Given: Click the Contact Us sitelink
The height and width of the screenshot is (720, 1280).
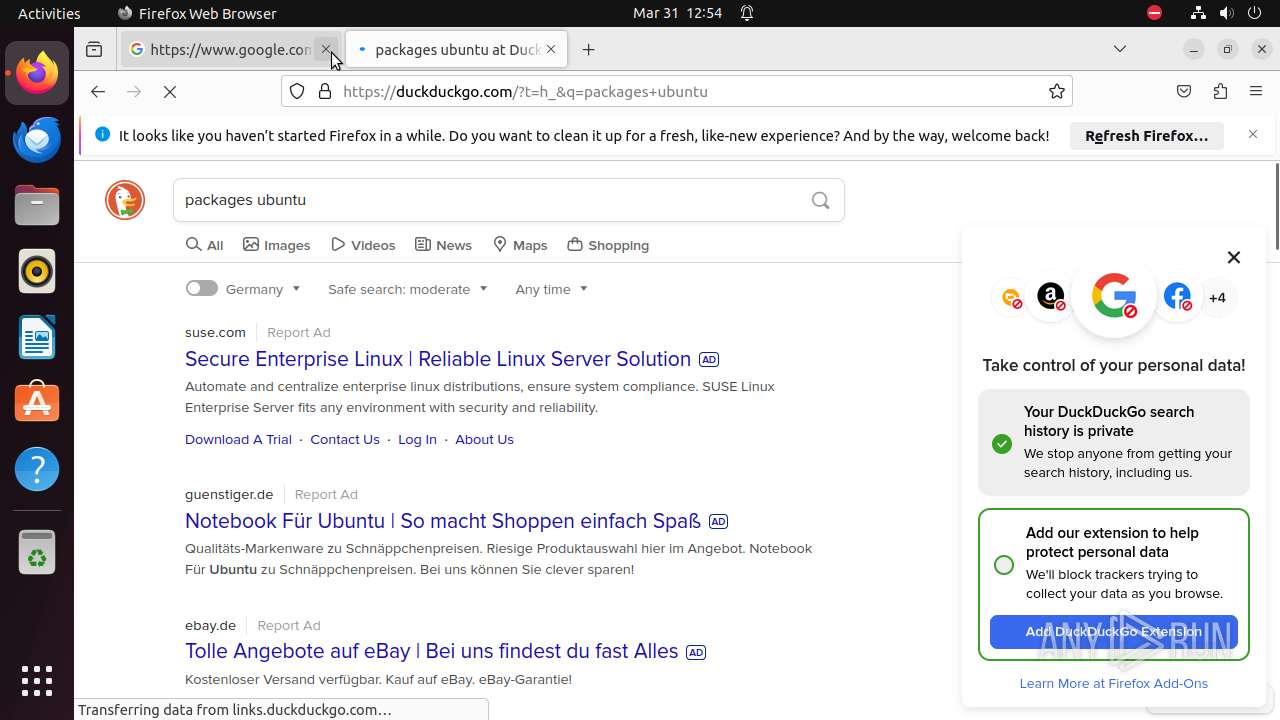Looking at the screenshot, I should [x=345, y=439].
